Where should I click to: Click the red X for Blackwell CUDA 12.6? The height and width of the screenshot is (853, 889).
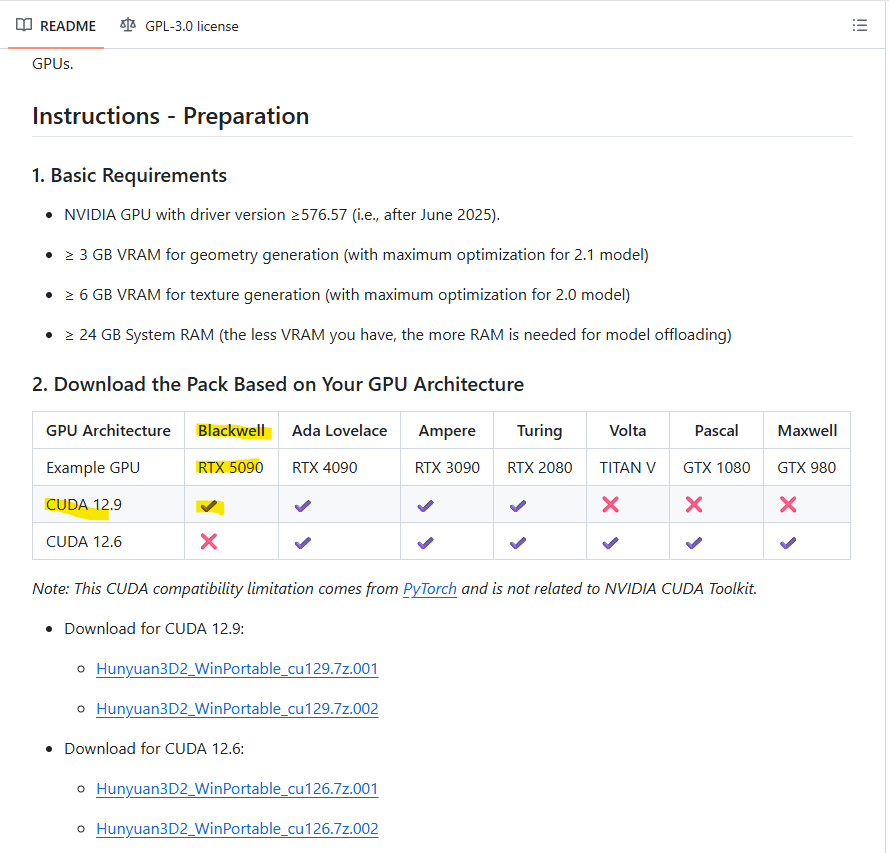209,542
